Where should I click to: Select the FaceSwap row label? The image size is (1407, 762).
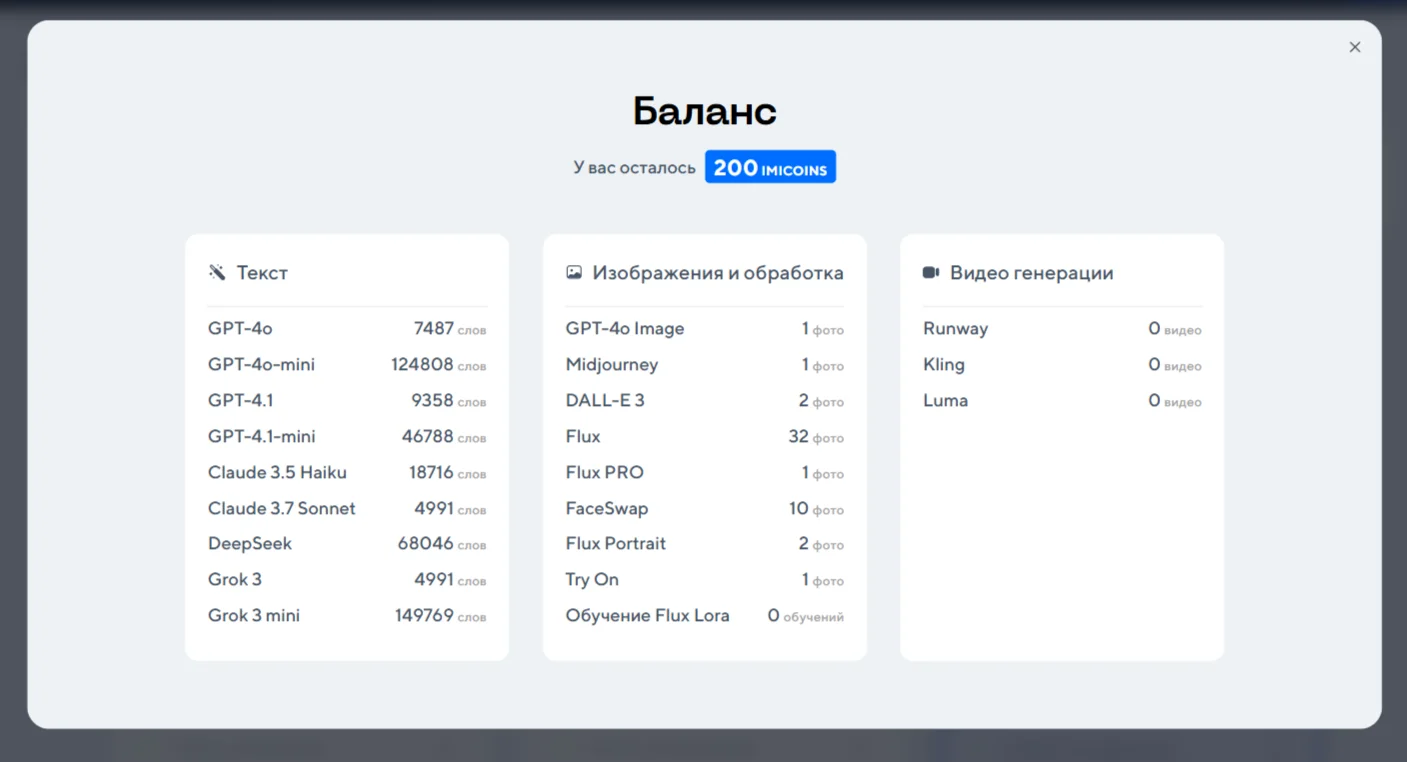tap(607, 509)
